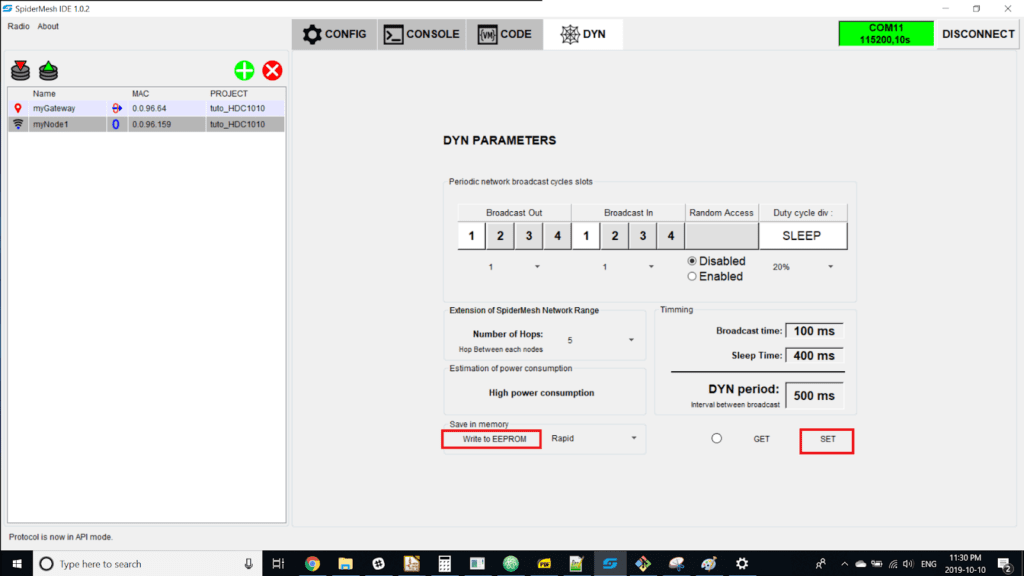Open the duty cycle 20% dropdown

click(803, 267)
